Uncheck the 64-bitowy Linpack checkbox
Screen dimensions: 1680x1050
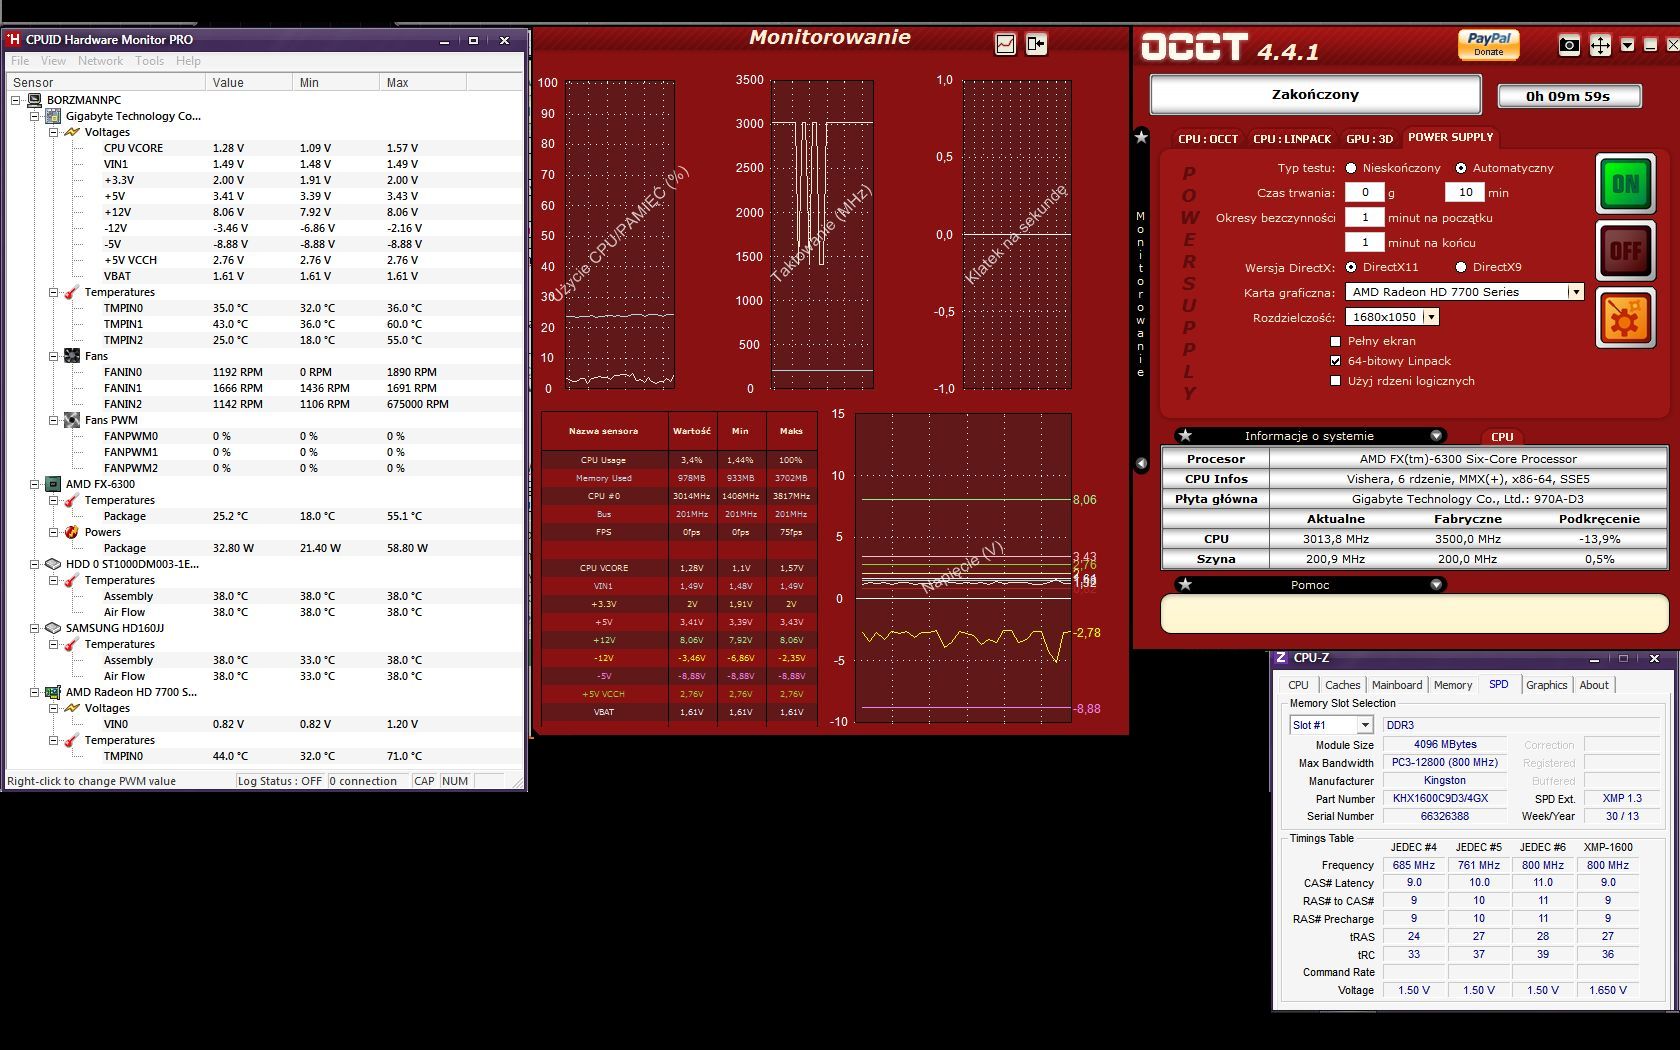coord(1335,361)
